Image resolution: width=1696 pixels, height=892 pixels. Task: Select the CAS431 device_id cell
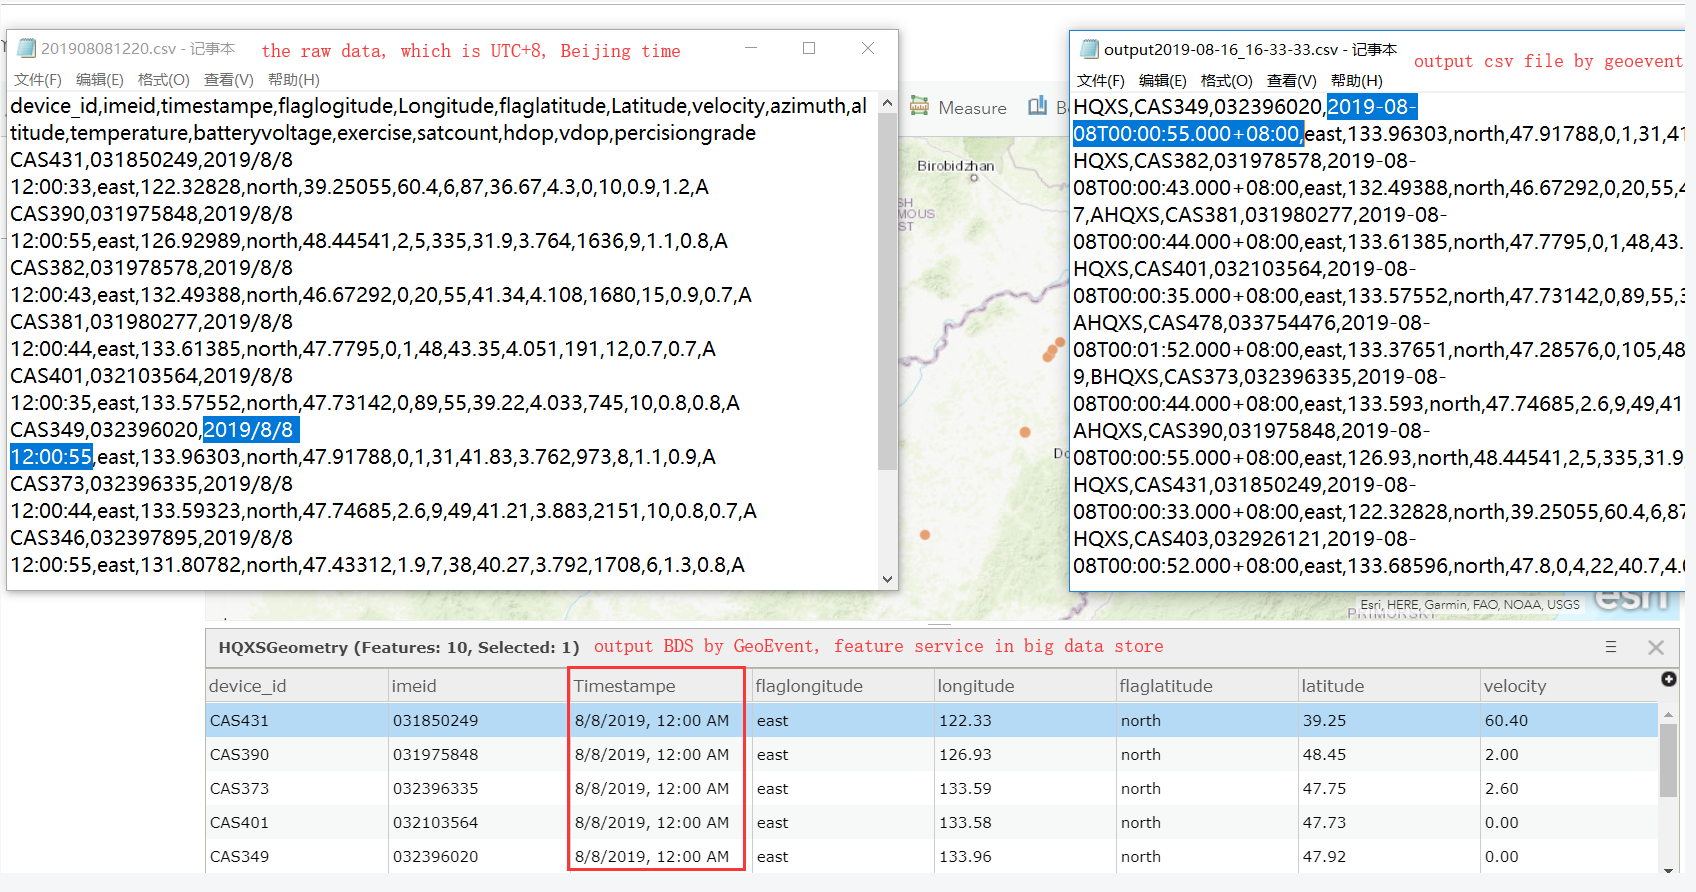coord(297,720)
